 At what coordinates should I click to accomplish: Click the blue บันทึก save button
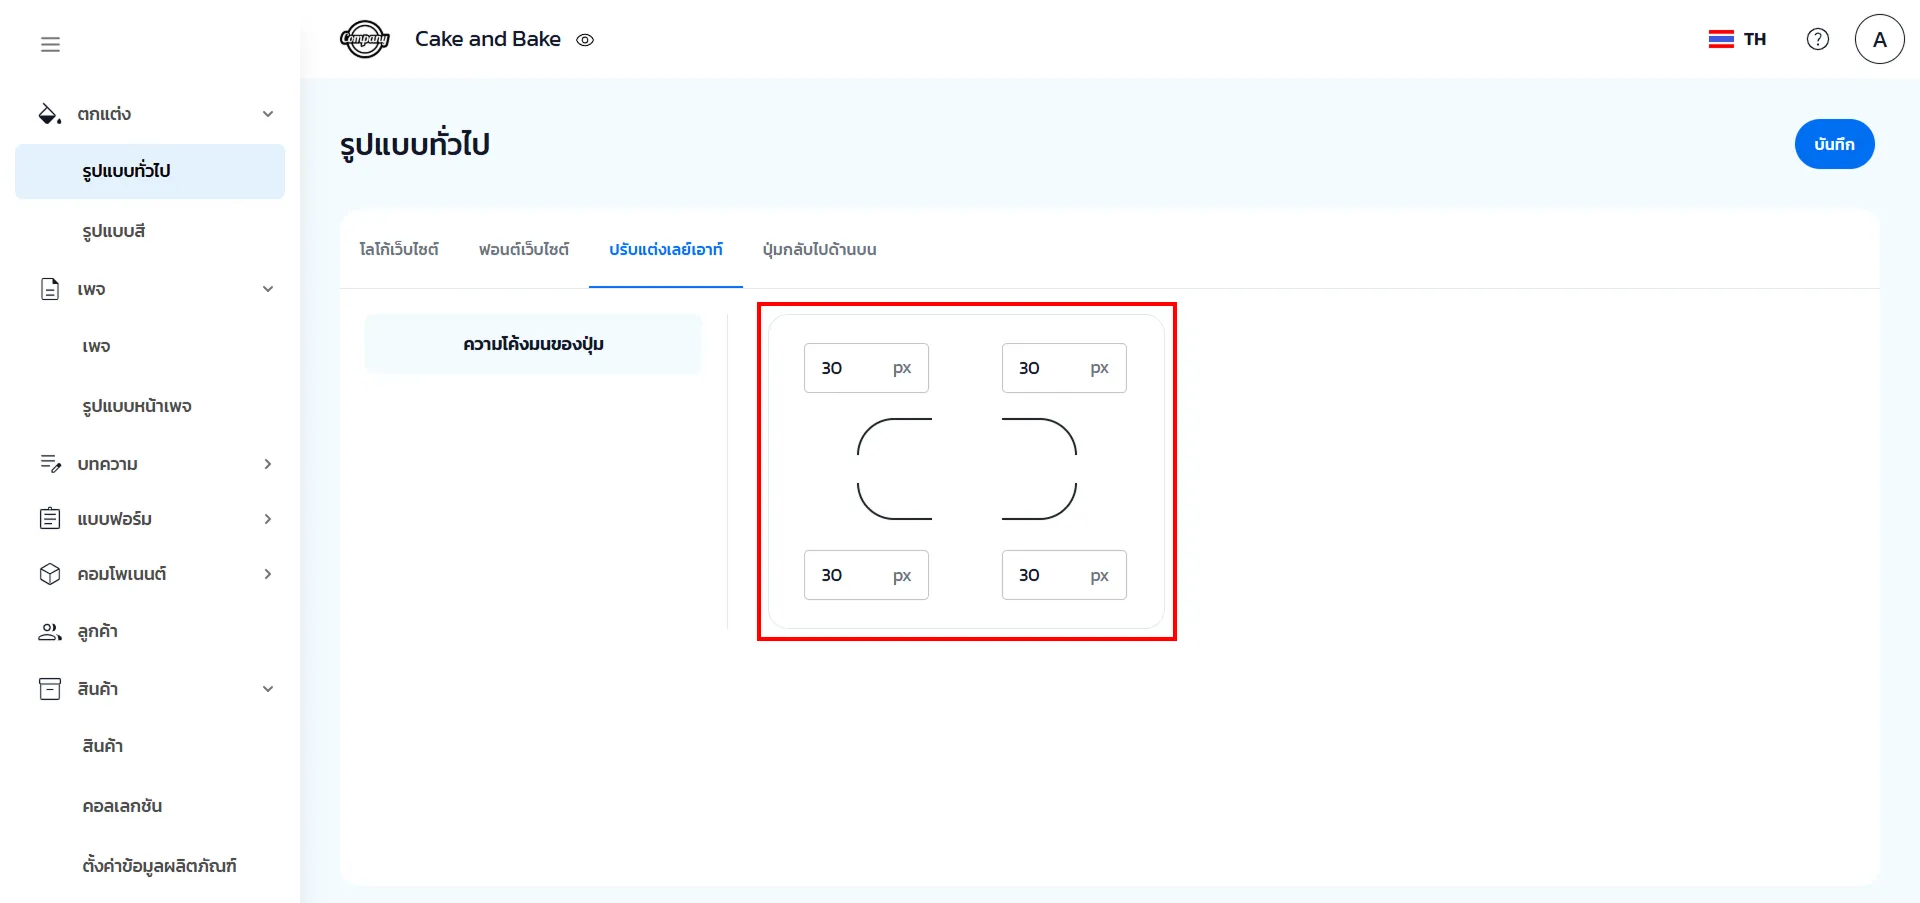pos(1833,144)
